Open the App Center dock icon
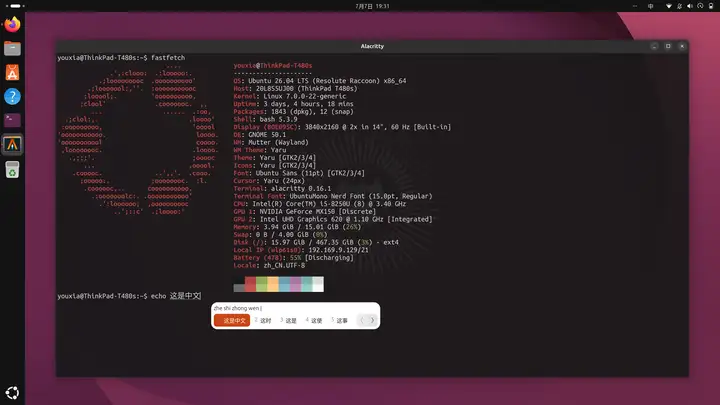 (x=12, y=73)
